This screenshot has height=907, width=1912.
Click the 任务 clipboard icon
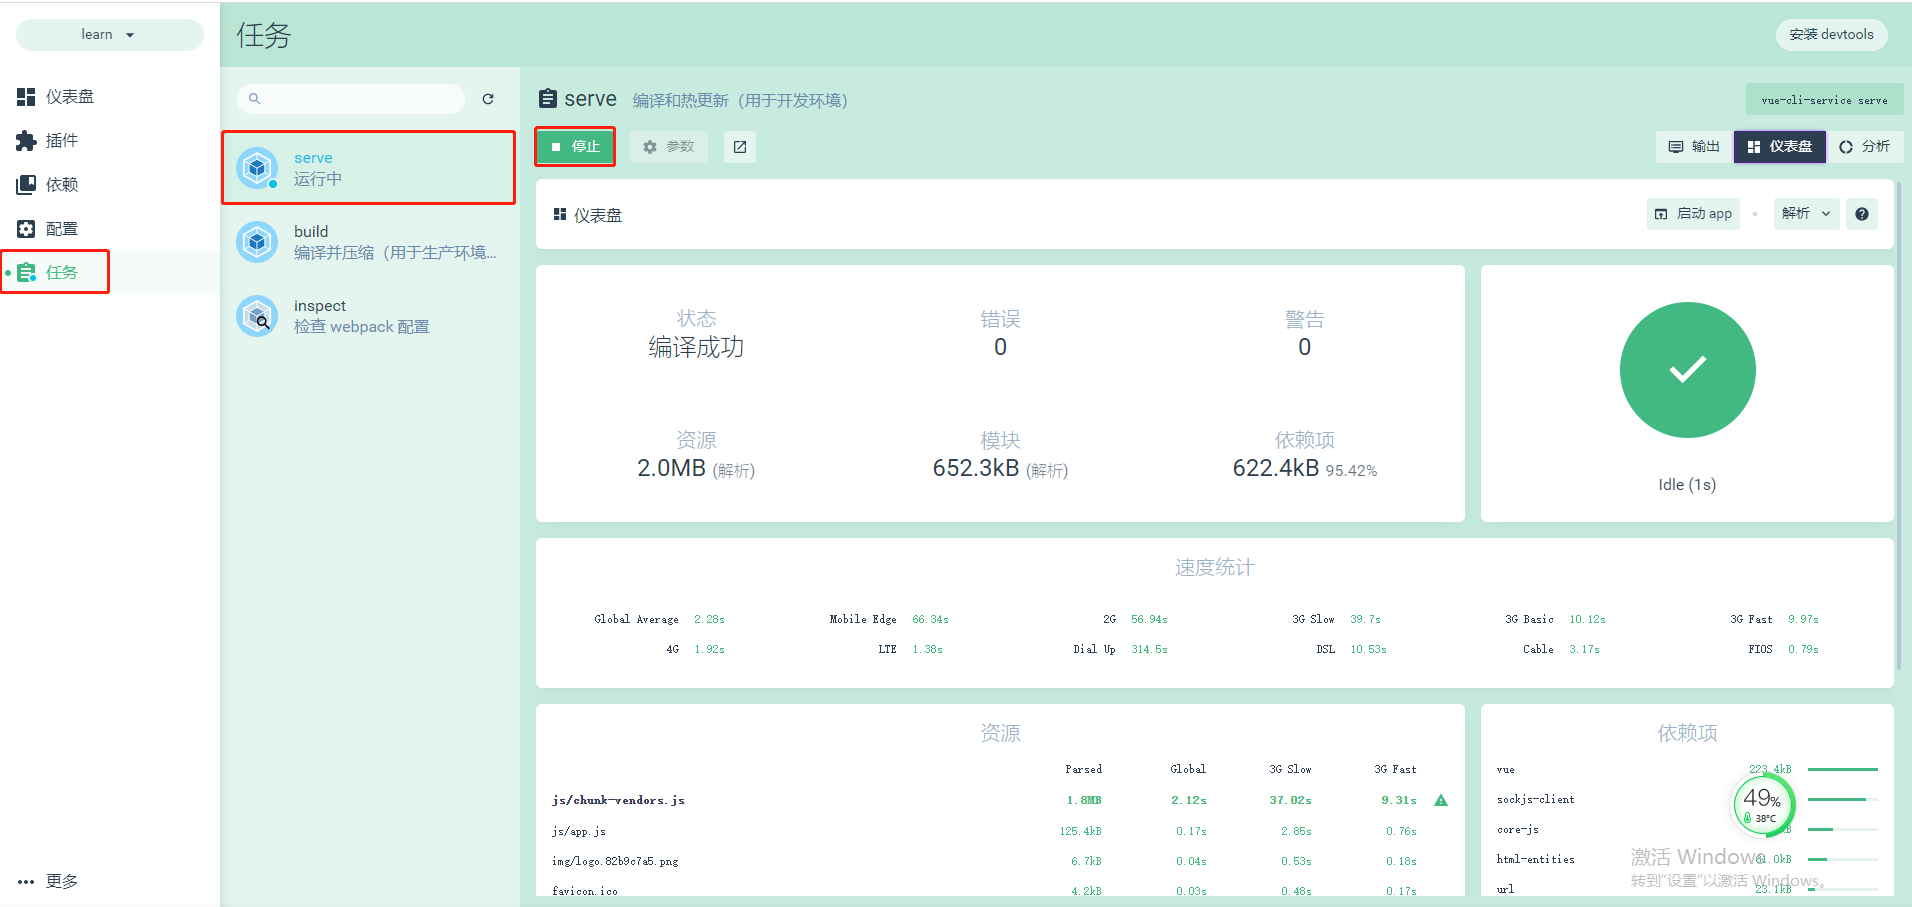26,272
